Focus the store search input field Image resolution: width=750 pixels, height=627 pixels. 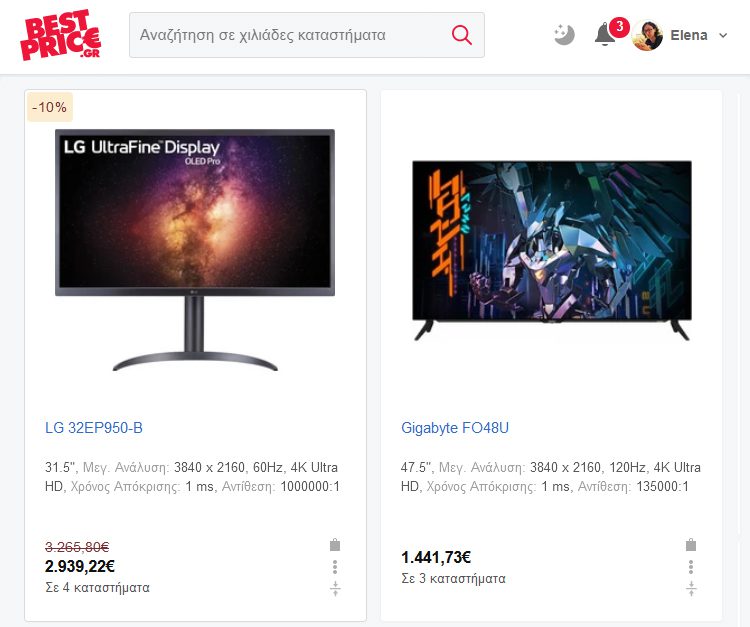point(289,35)
